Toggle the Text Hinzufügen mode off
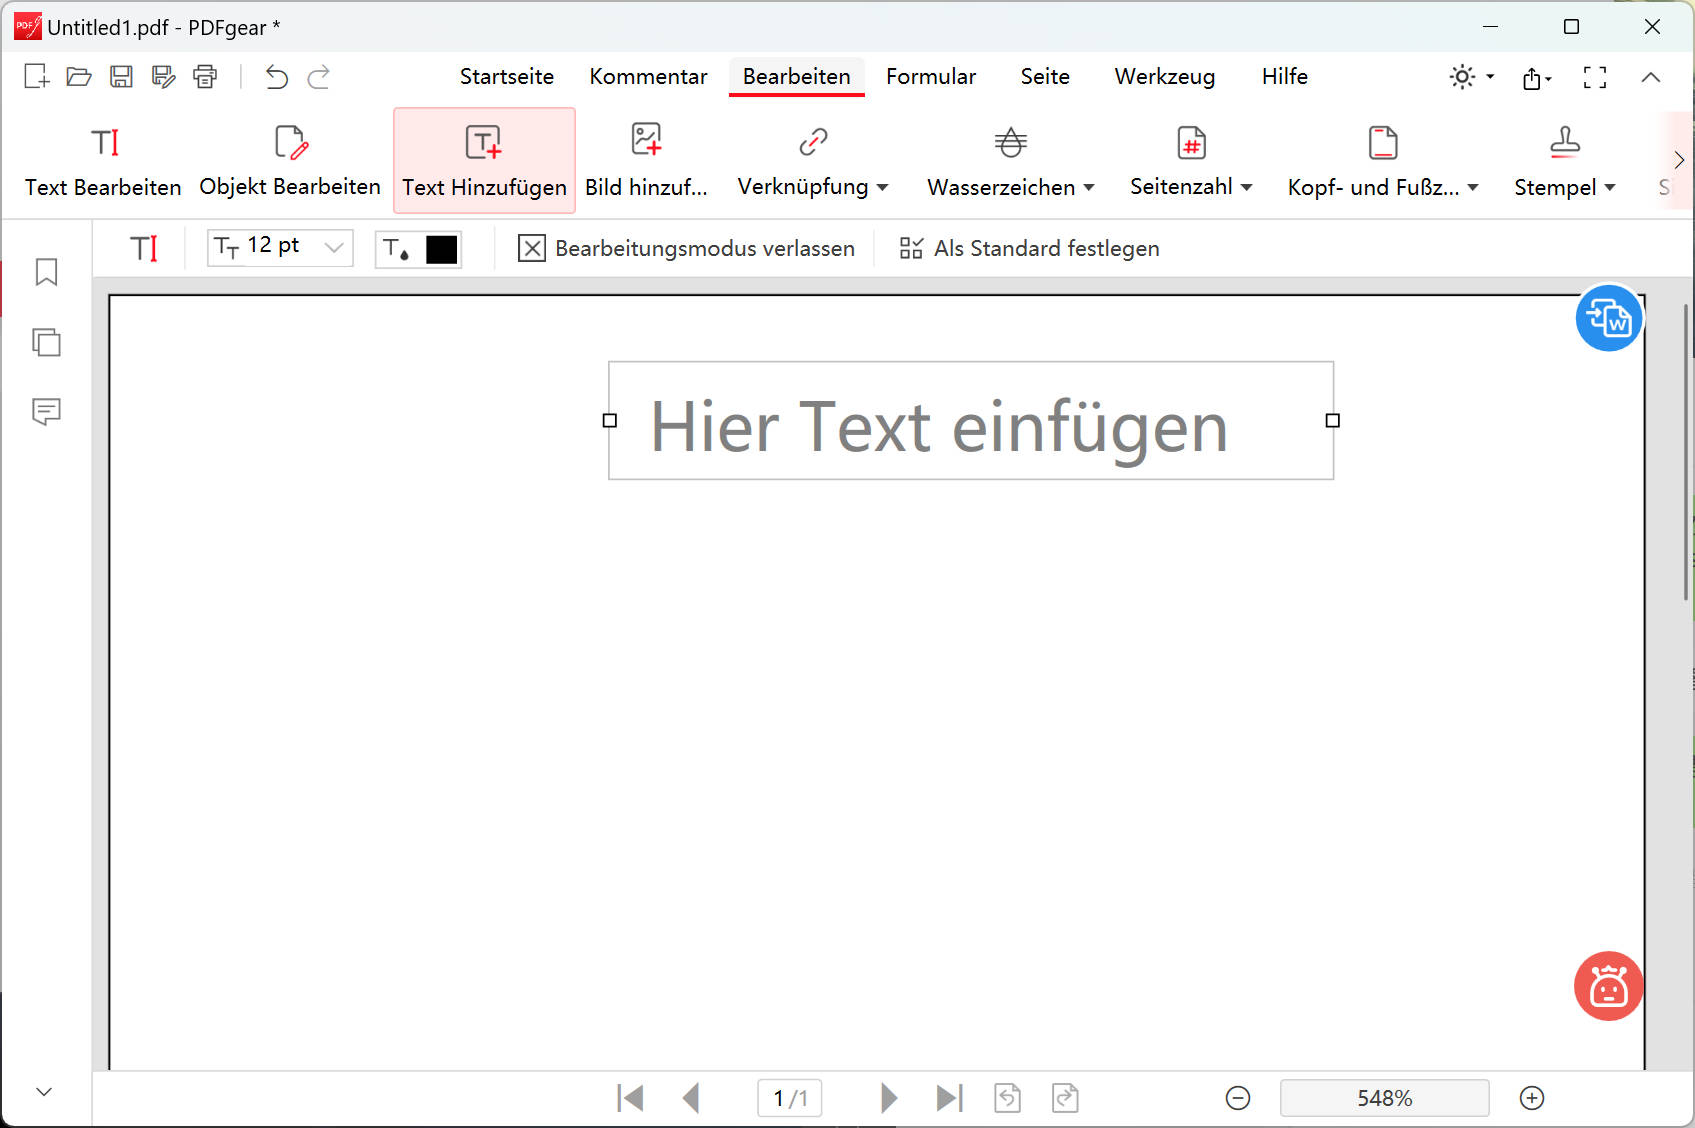Image resolution: width=1695 pixels, height=1128 pixels. pos(483,160)
